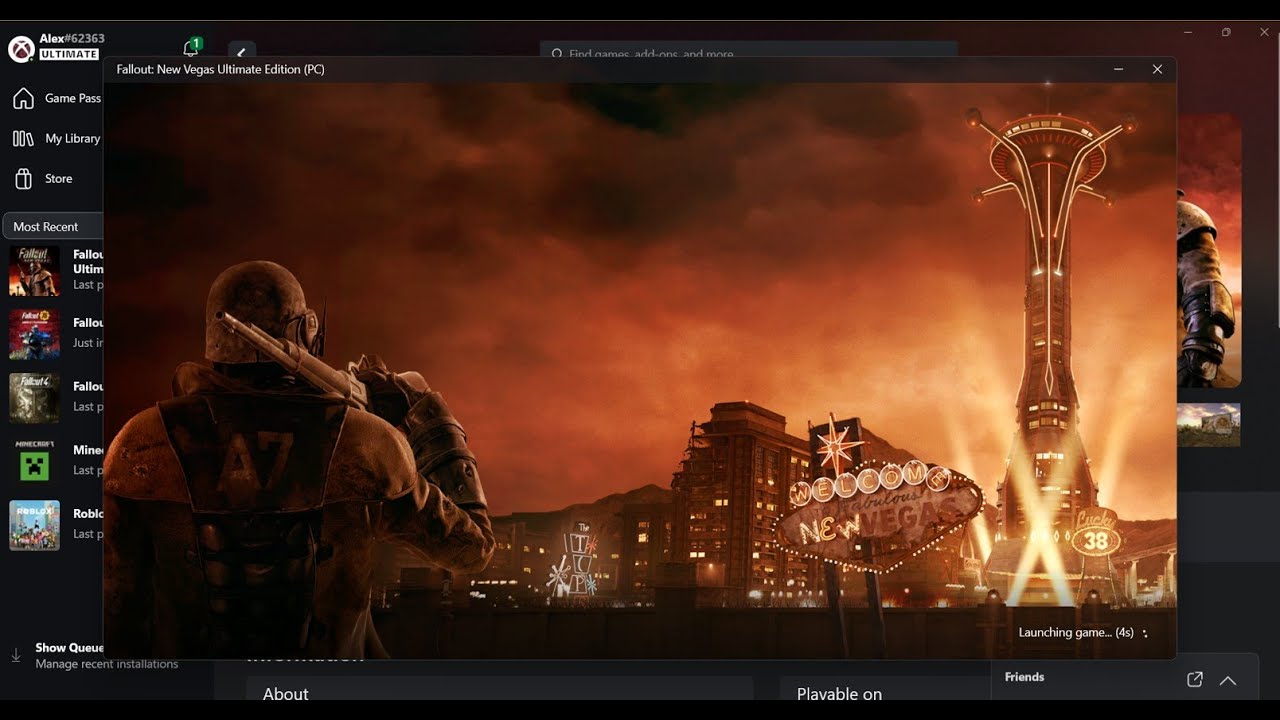Open the Most Recent sort dropdown

[53, 226]
